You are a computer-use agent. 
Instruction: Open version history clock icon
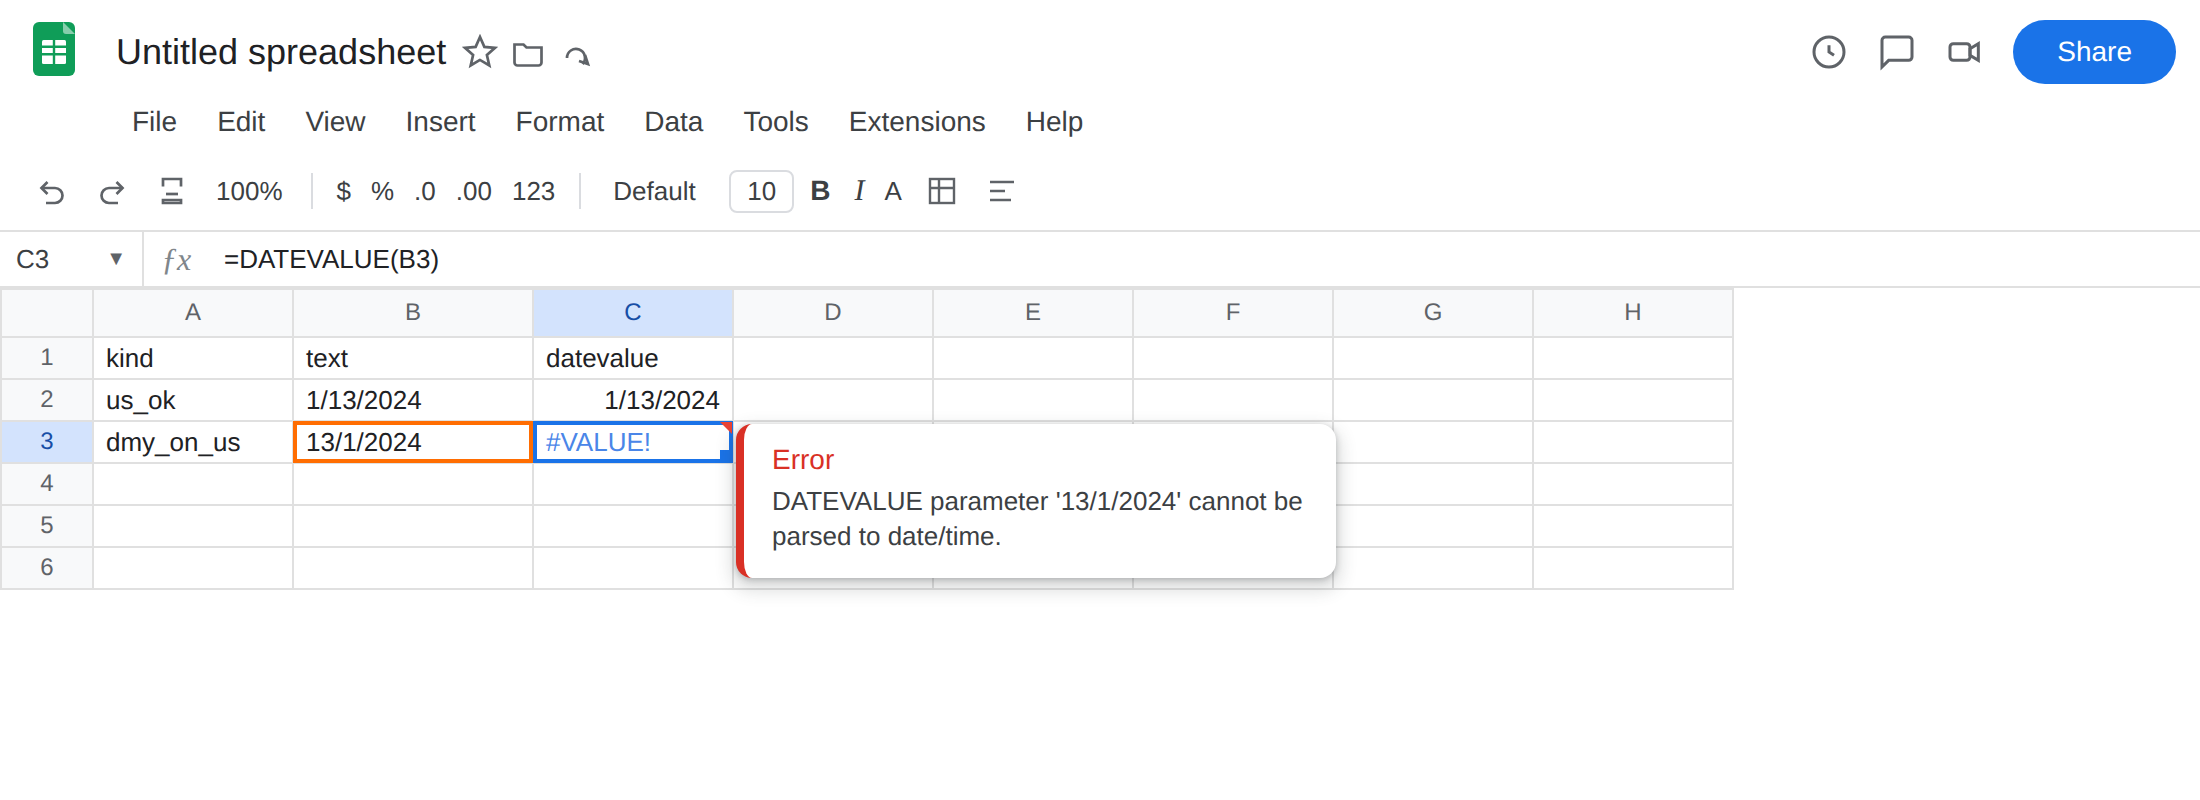(1829, 52)
